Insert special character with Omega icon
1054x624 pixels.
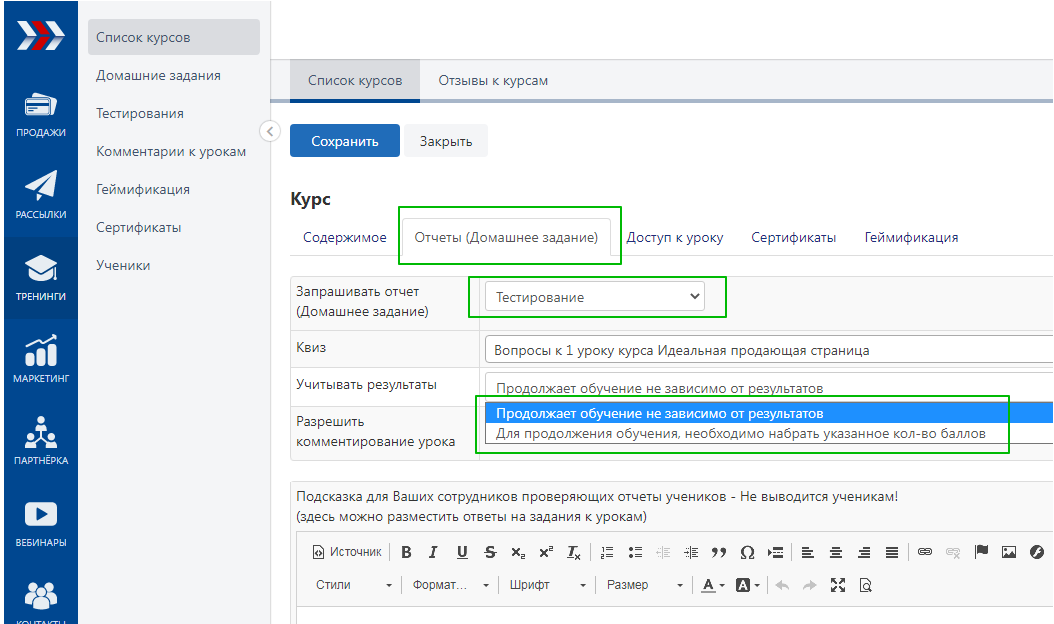tap(747, 552)
